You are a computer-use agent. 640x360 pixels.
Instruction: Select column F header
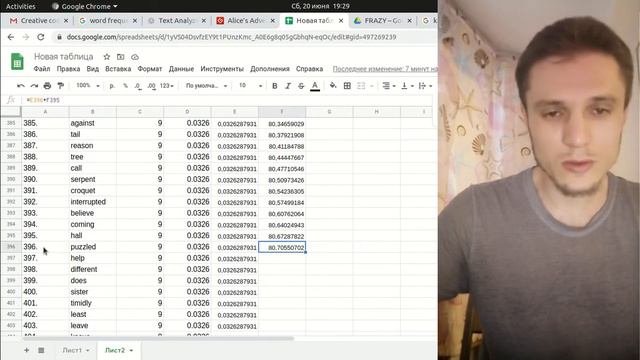[x=282, y=111]
